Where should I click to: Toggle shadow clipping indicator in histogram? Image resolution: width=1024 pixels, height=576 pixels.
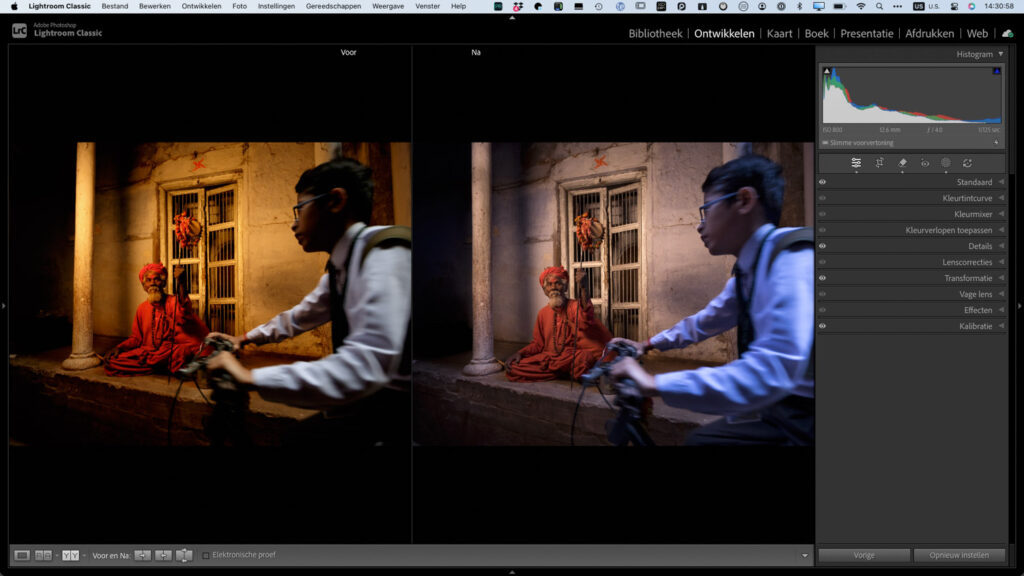click(x=827, y=71)
